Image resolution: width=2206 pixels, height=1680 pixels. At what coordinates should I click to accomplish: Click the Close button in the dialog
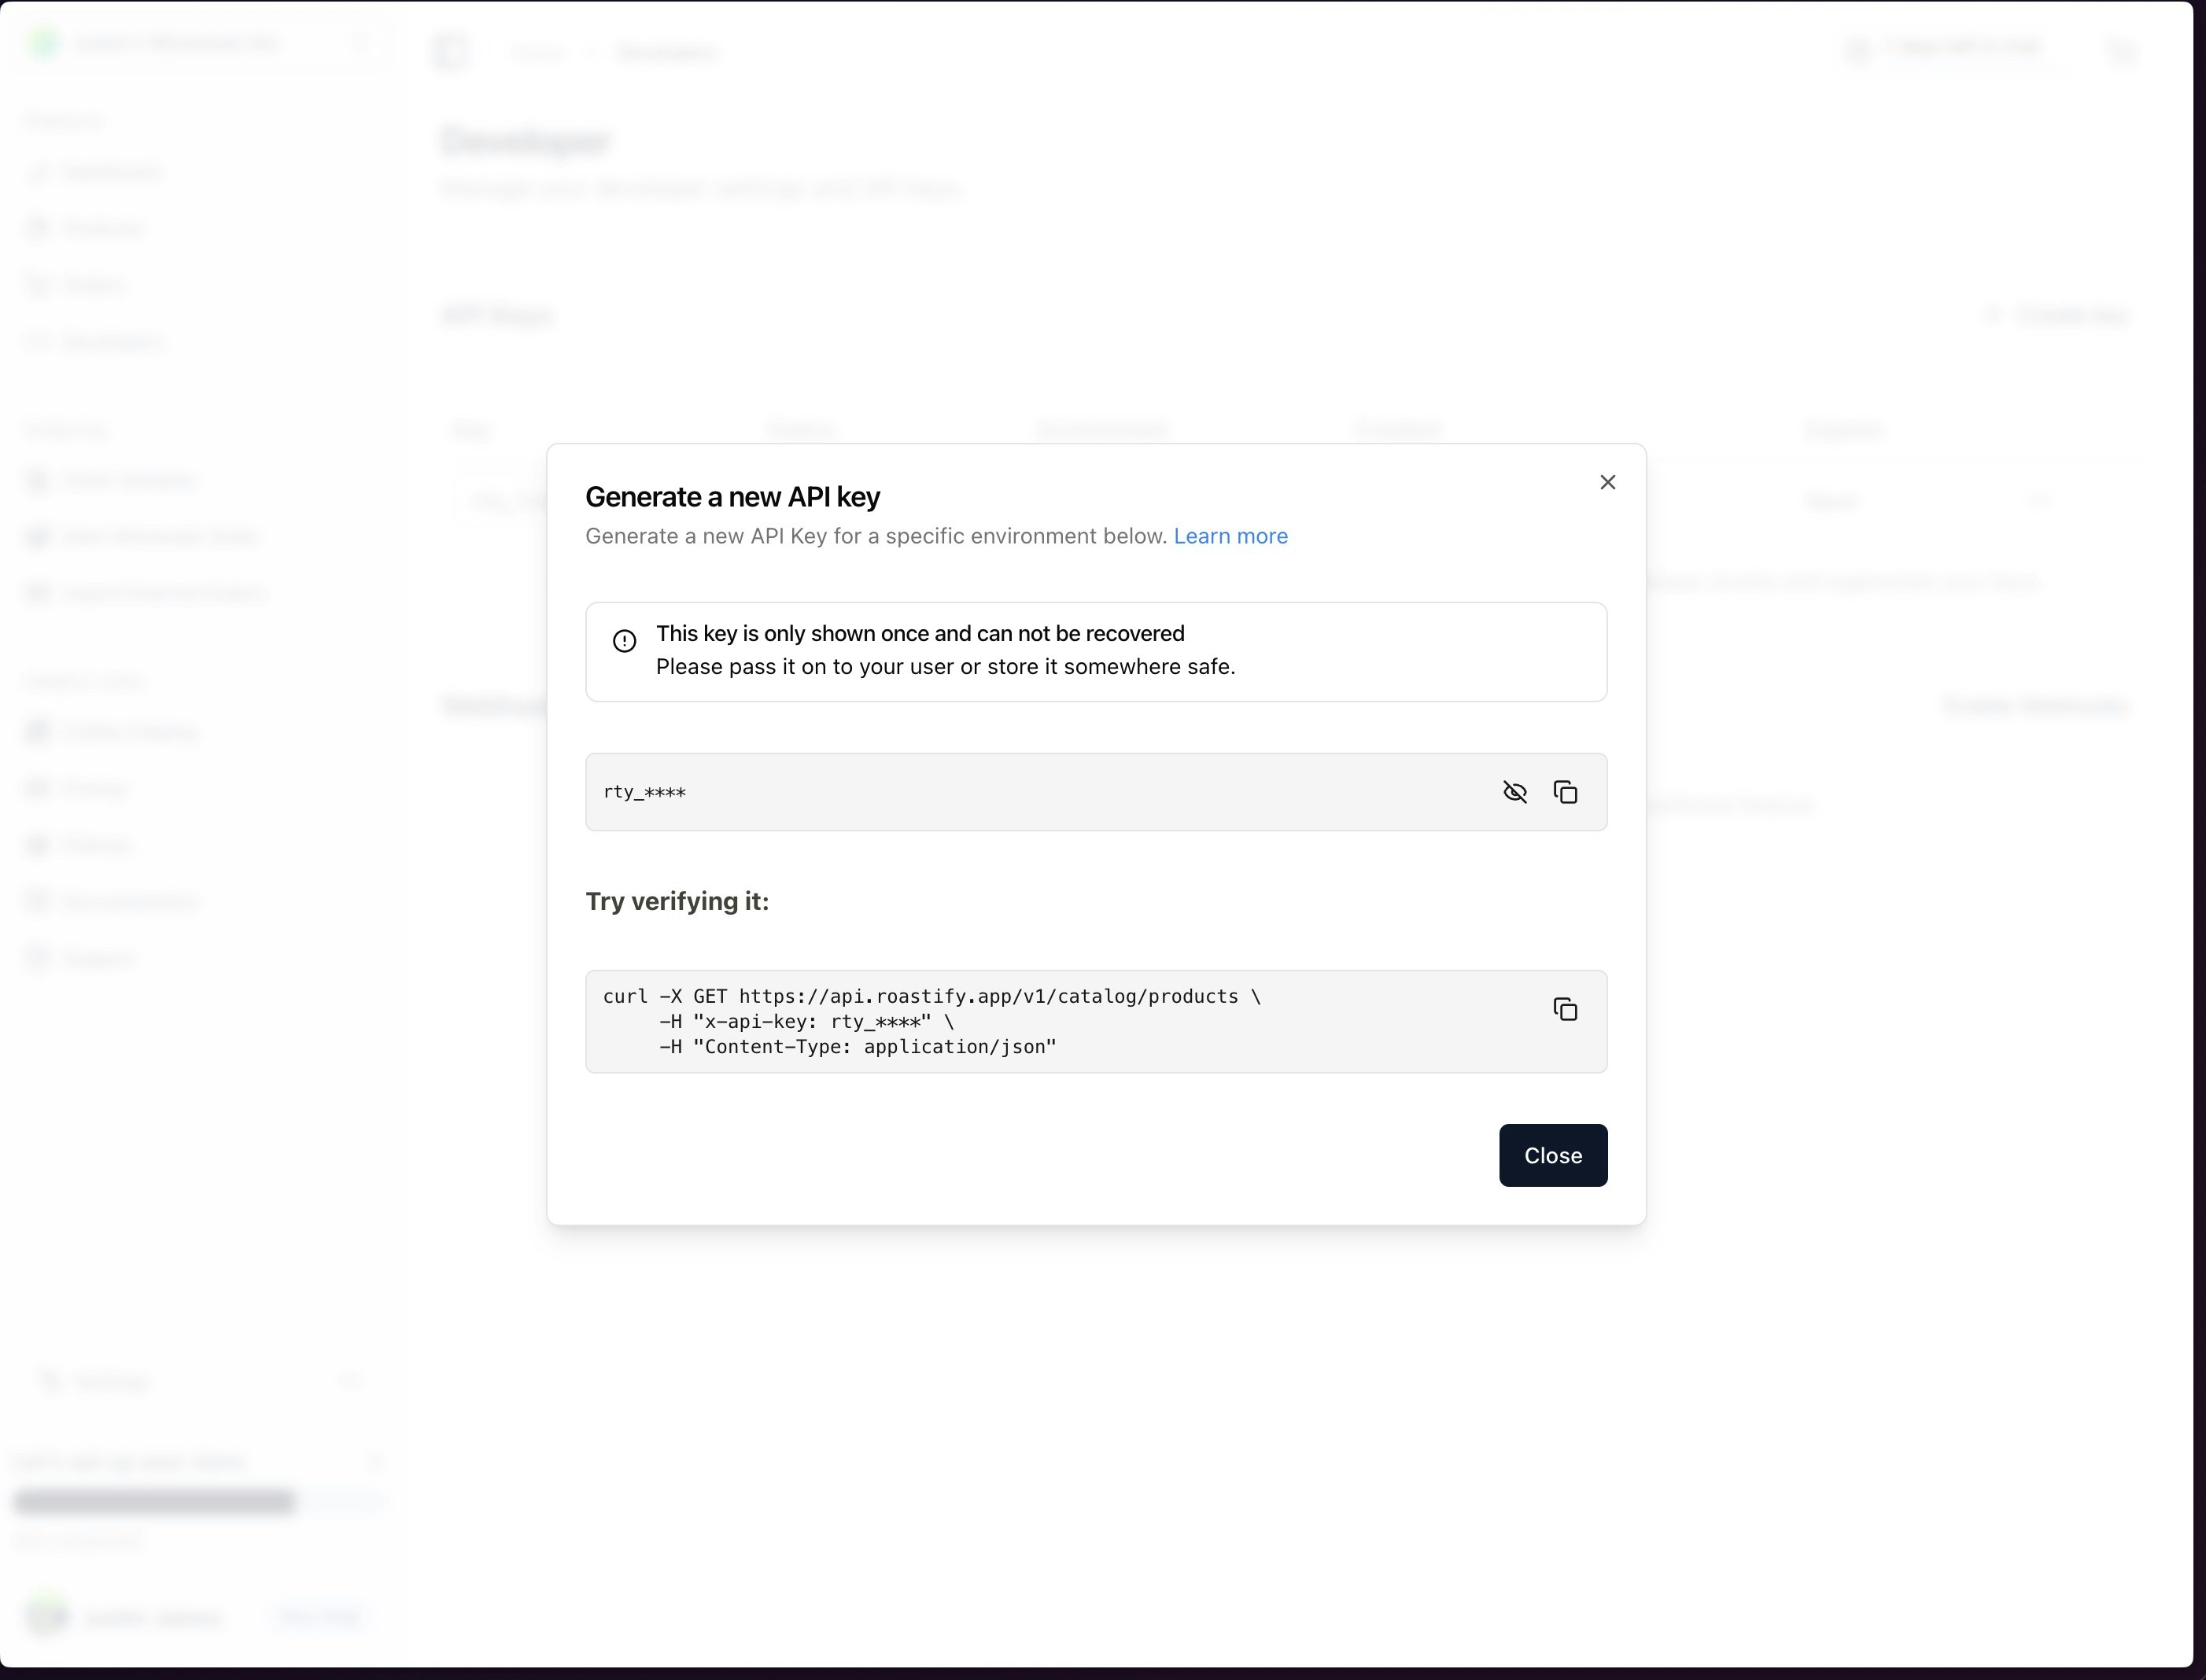point(1552,1155)
